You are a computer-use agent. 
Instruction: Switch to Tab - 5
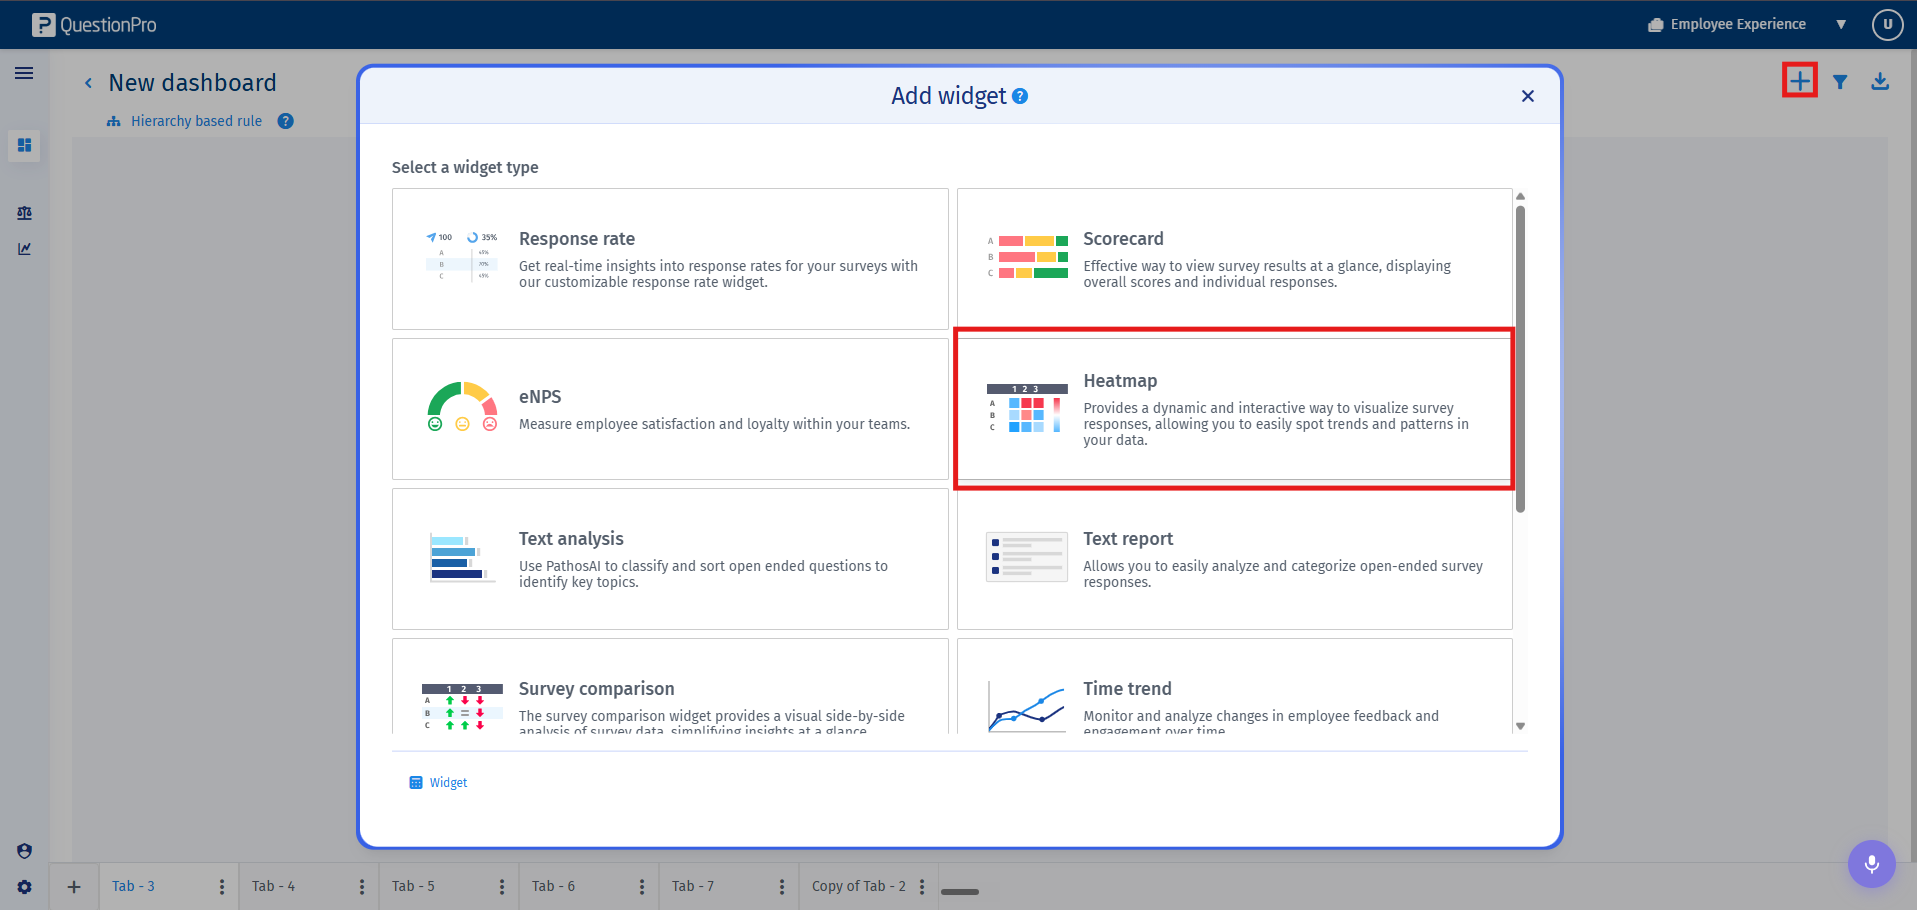(413, 886)
